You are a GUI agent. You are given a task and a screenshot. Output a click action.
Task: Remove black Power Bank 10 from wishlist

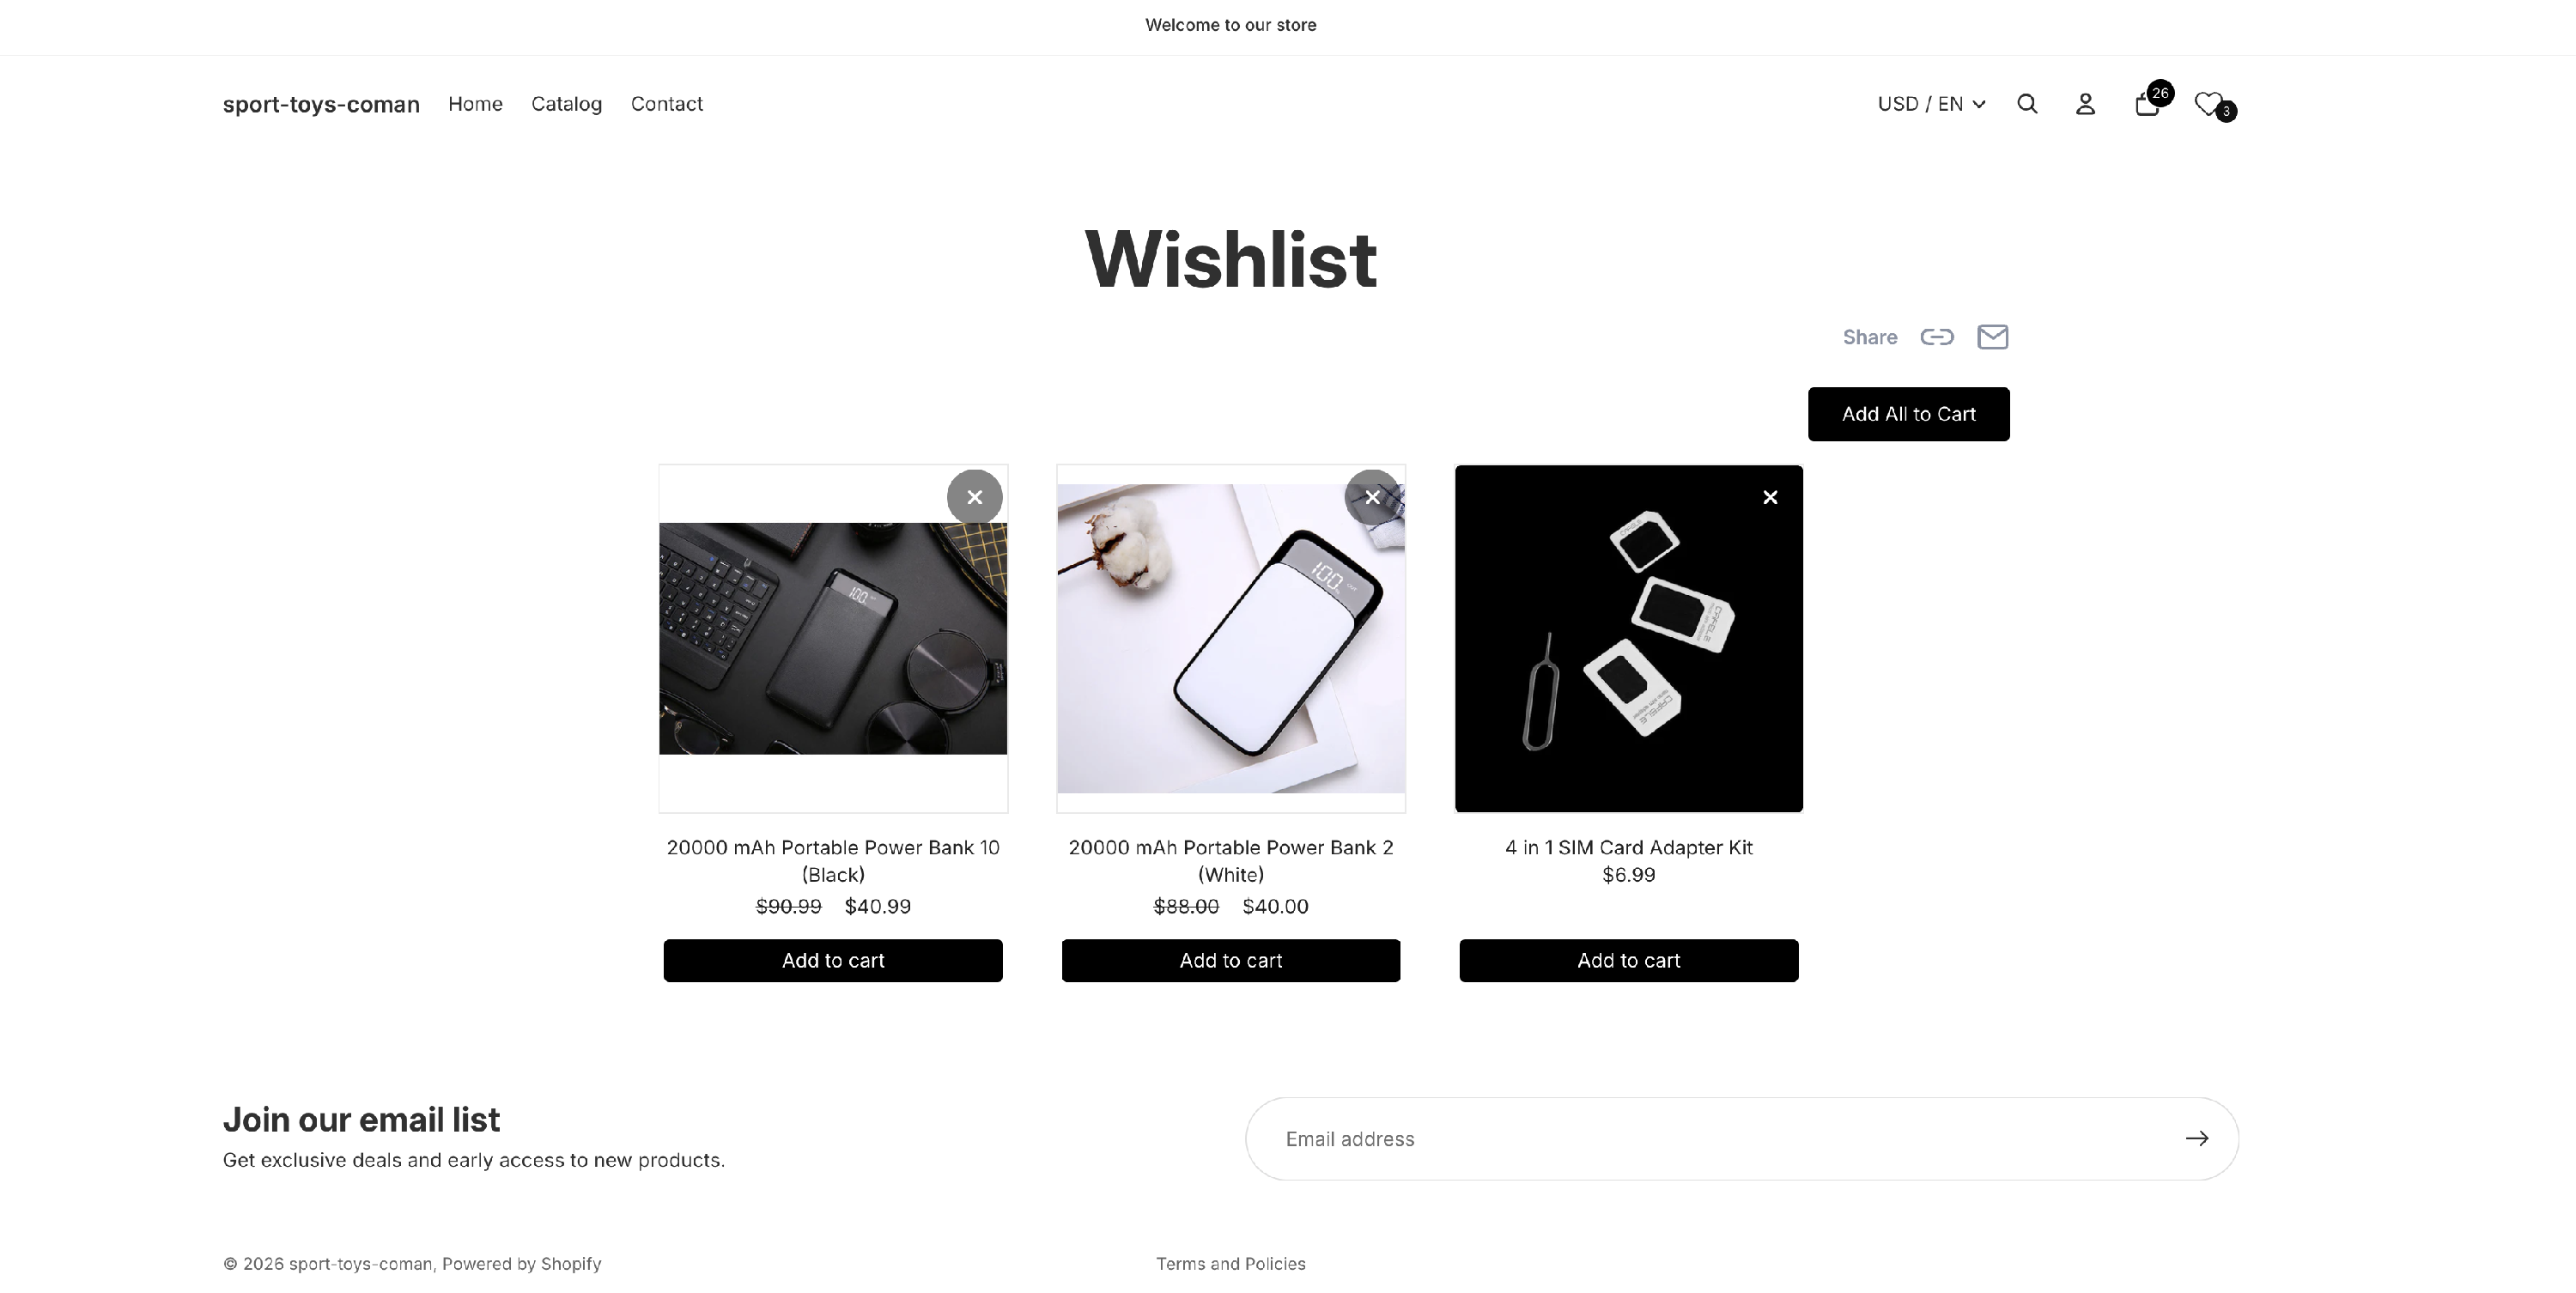(975, 497)
